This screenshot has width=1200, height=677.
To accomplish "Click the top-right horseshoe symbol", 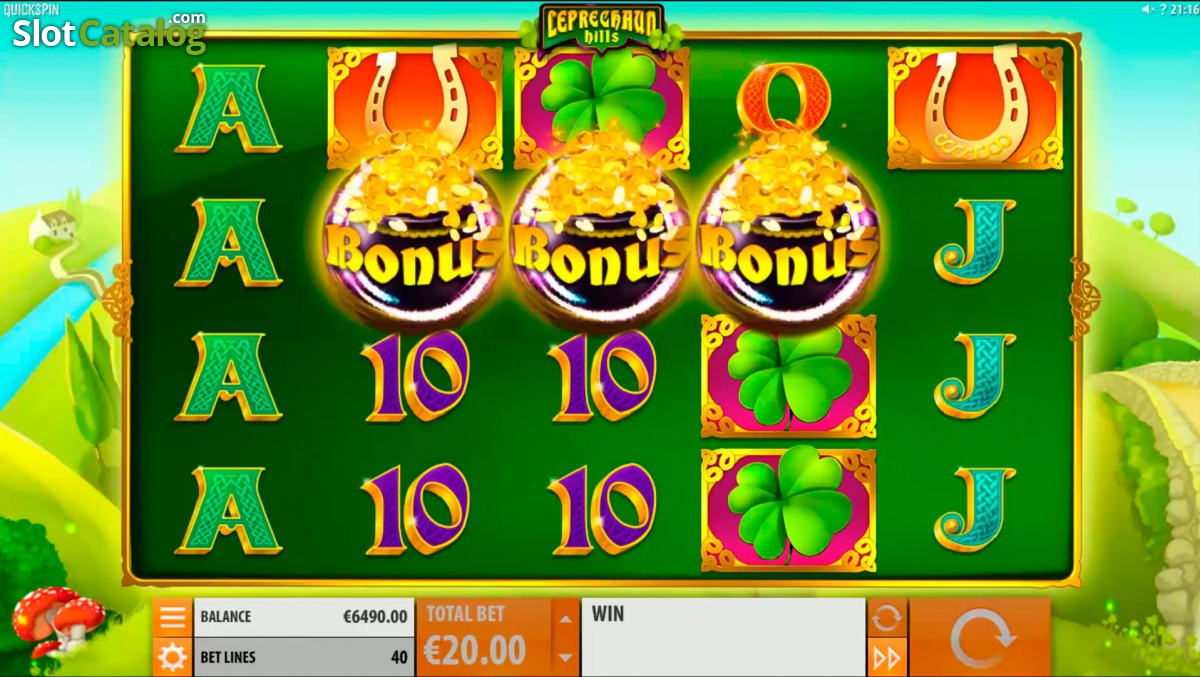I will pyautogui.click(x=976, y=107).
